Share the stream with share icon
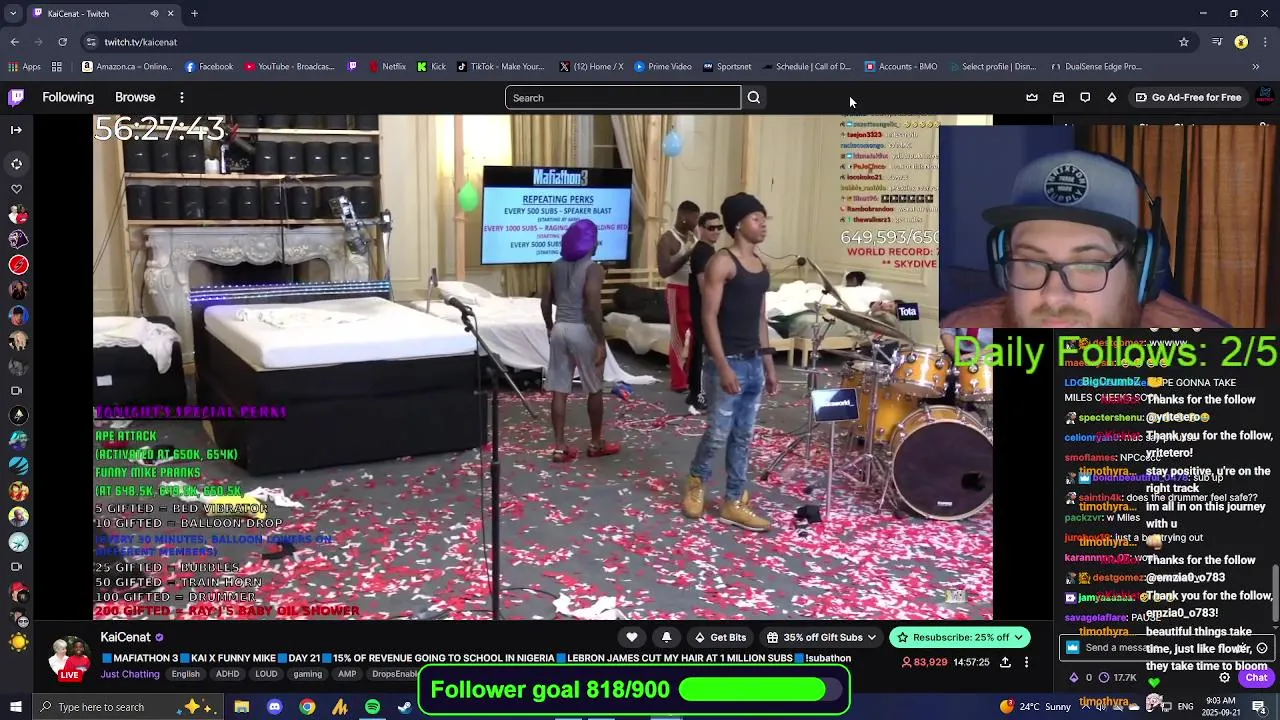This screenshot has height=720, width=1280. (1005, 662)
